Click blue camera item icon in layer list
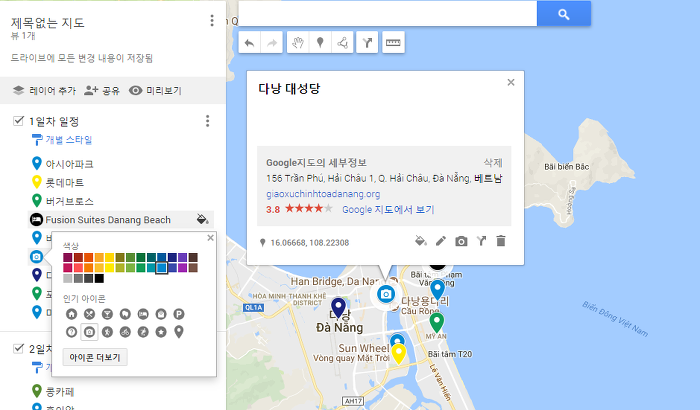 click(37, 257)
